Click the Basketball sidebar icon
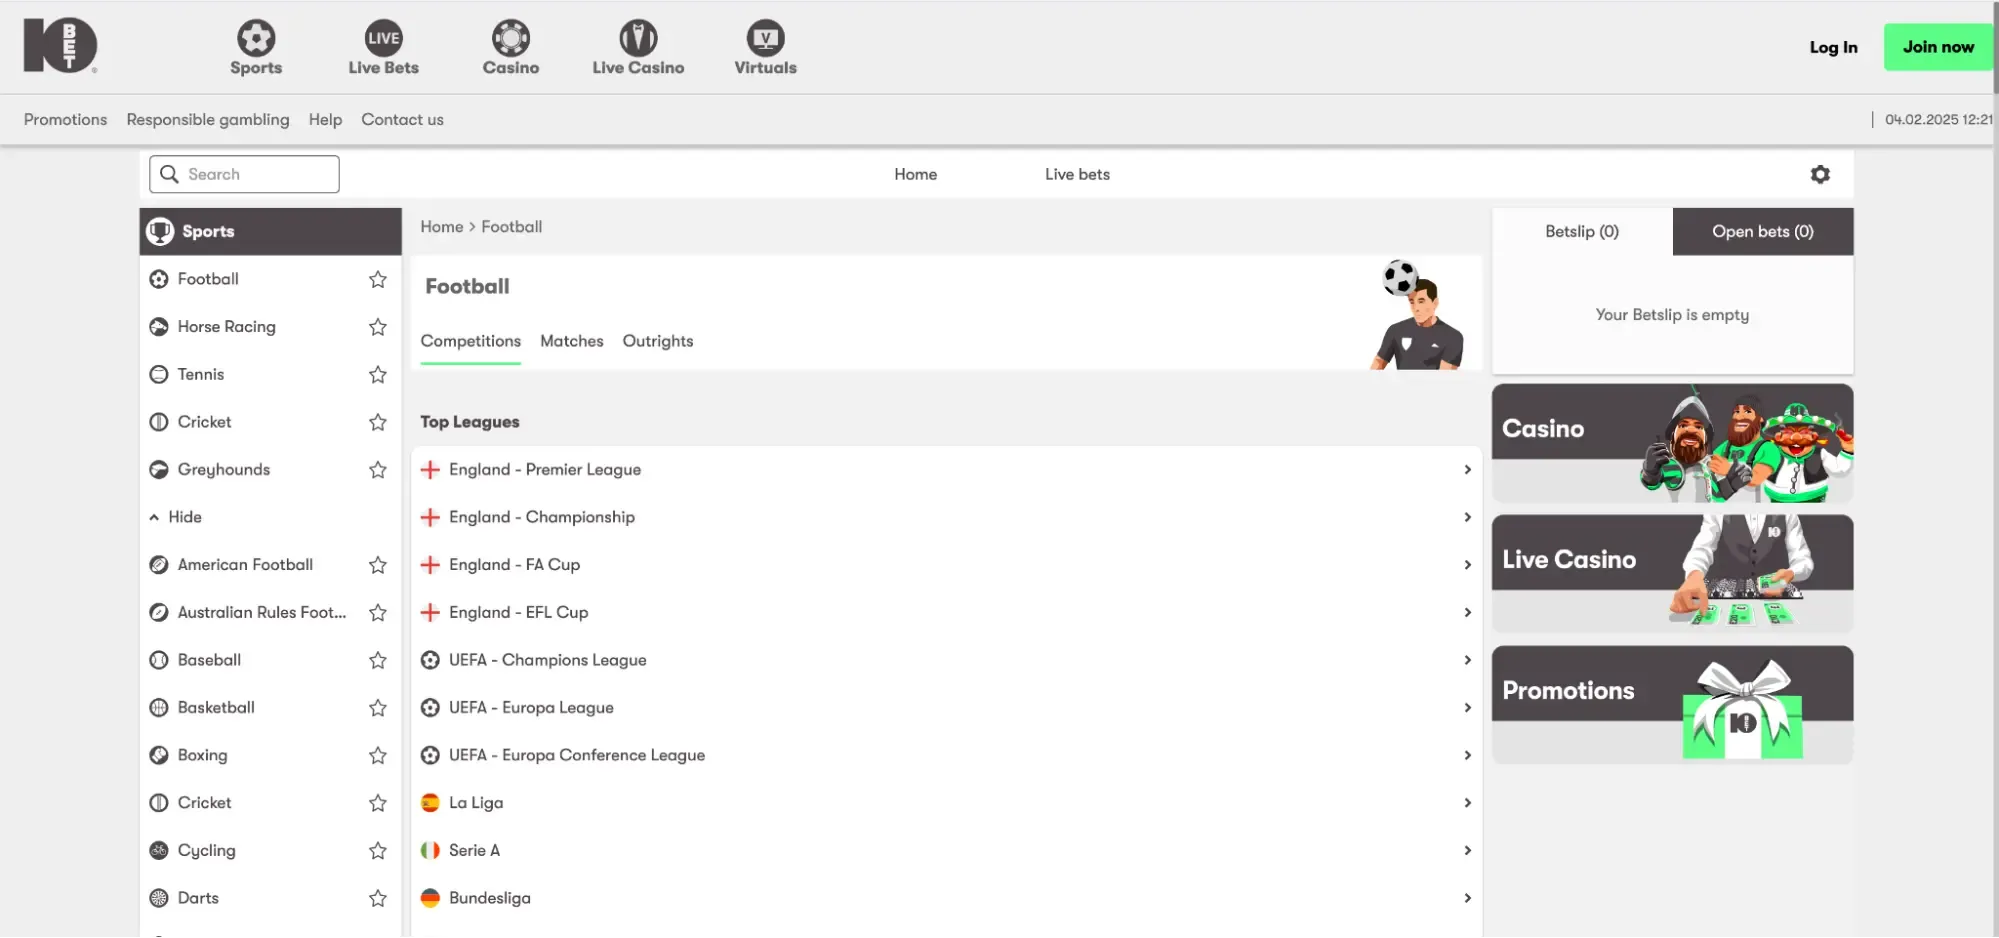1999x938 pixels. (159, 708)
